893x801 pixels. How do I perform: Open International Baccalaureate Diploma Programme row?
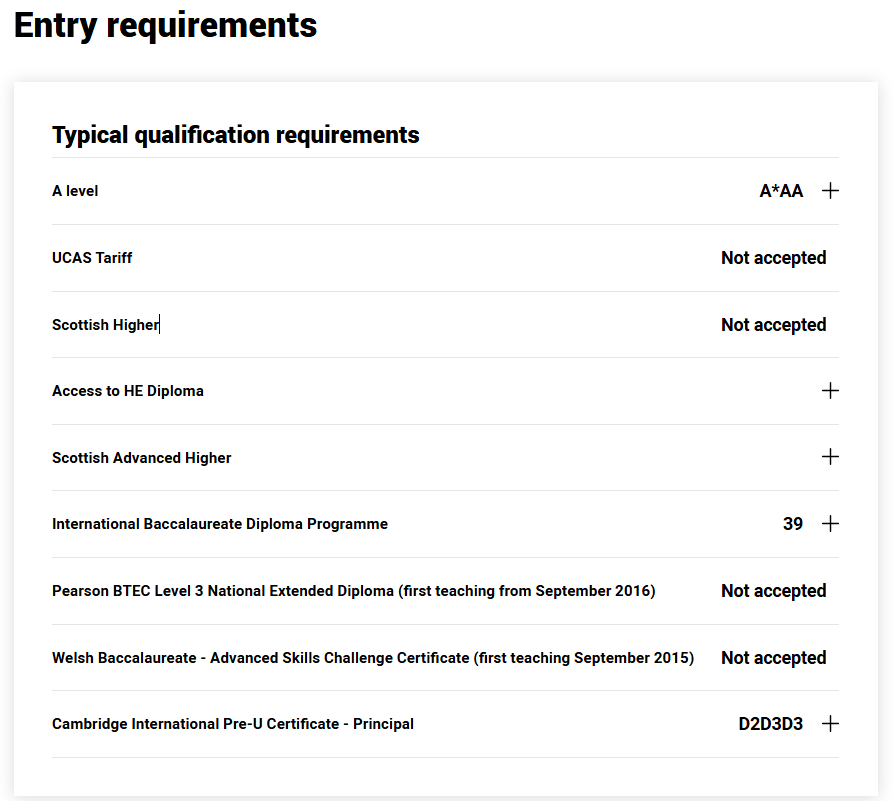[445, 524]
